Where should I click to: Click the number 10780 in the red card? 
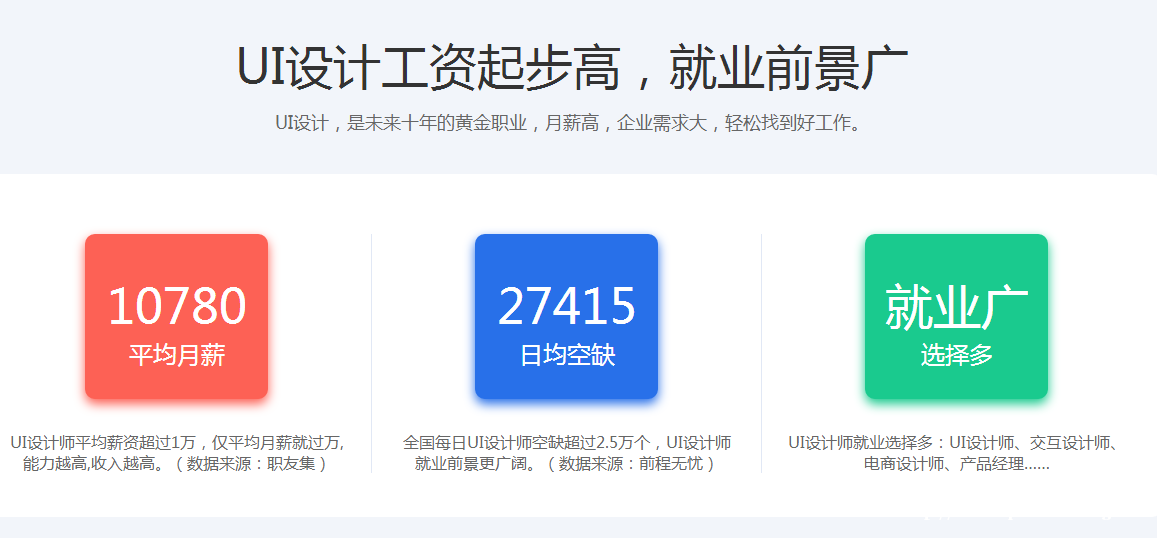(x=177, y=306)
